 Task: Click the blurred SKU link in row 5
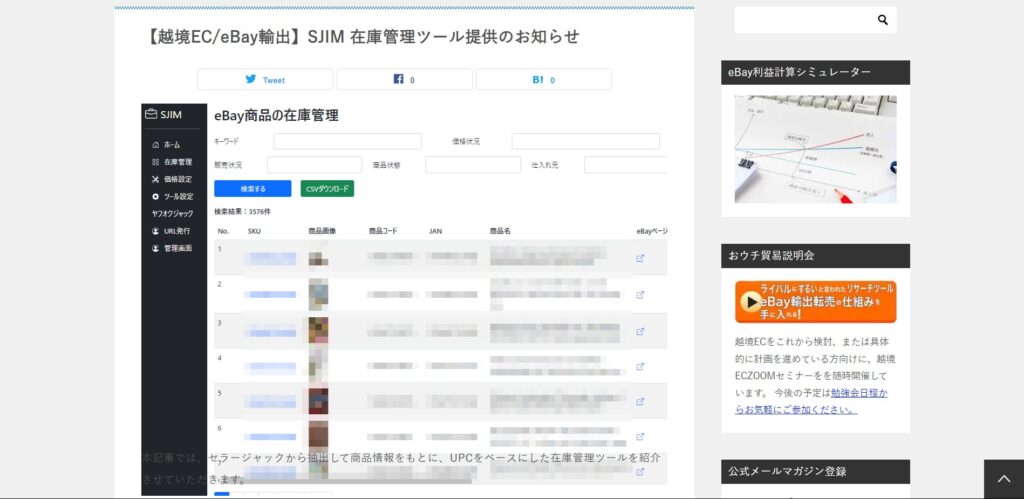click(x=270, y=402)
